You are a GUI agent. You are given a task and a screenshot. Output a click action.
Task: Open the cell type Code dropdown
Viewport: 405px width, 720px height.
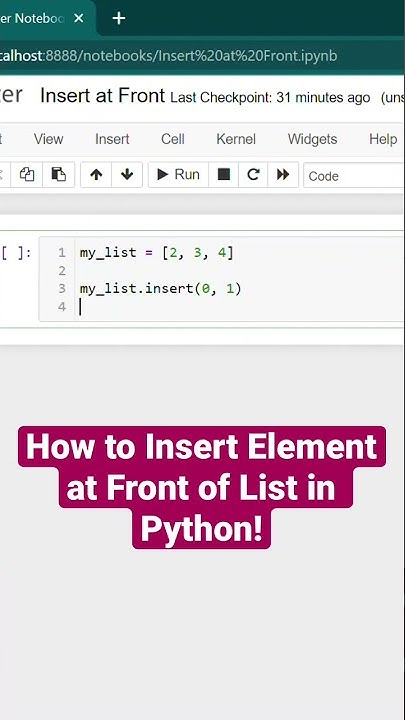click(x=354, y=175)
